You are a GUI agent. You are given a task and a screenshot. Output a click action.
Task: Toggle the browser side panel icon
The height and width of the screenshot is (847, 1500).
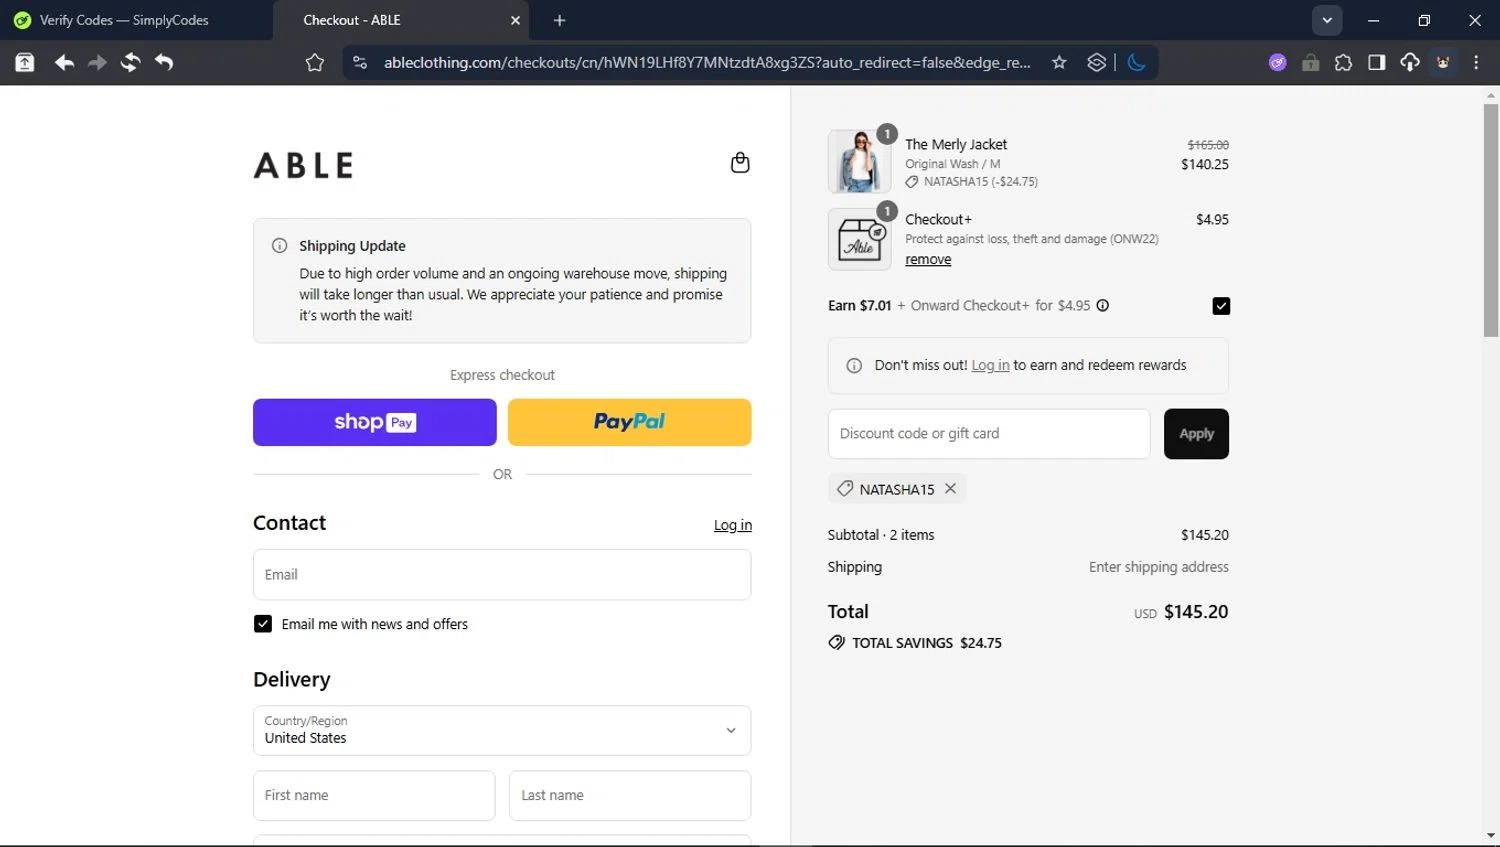tap(1377, 63)
